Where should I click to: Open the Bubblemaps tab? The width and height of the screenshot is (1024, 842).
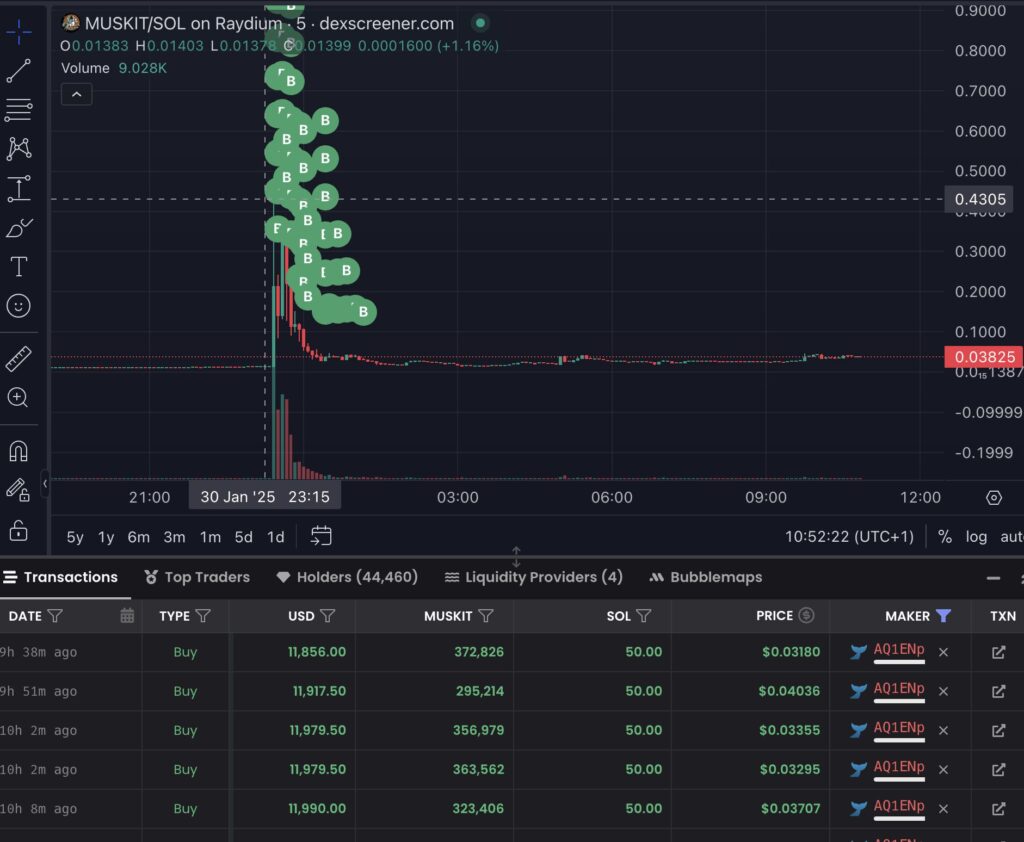(705, 577)
